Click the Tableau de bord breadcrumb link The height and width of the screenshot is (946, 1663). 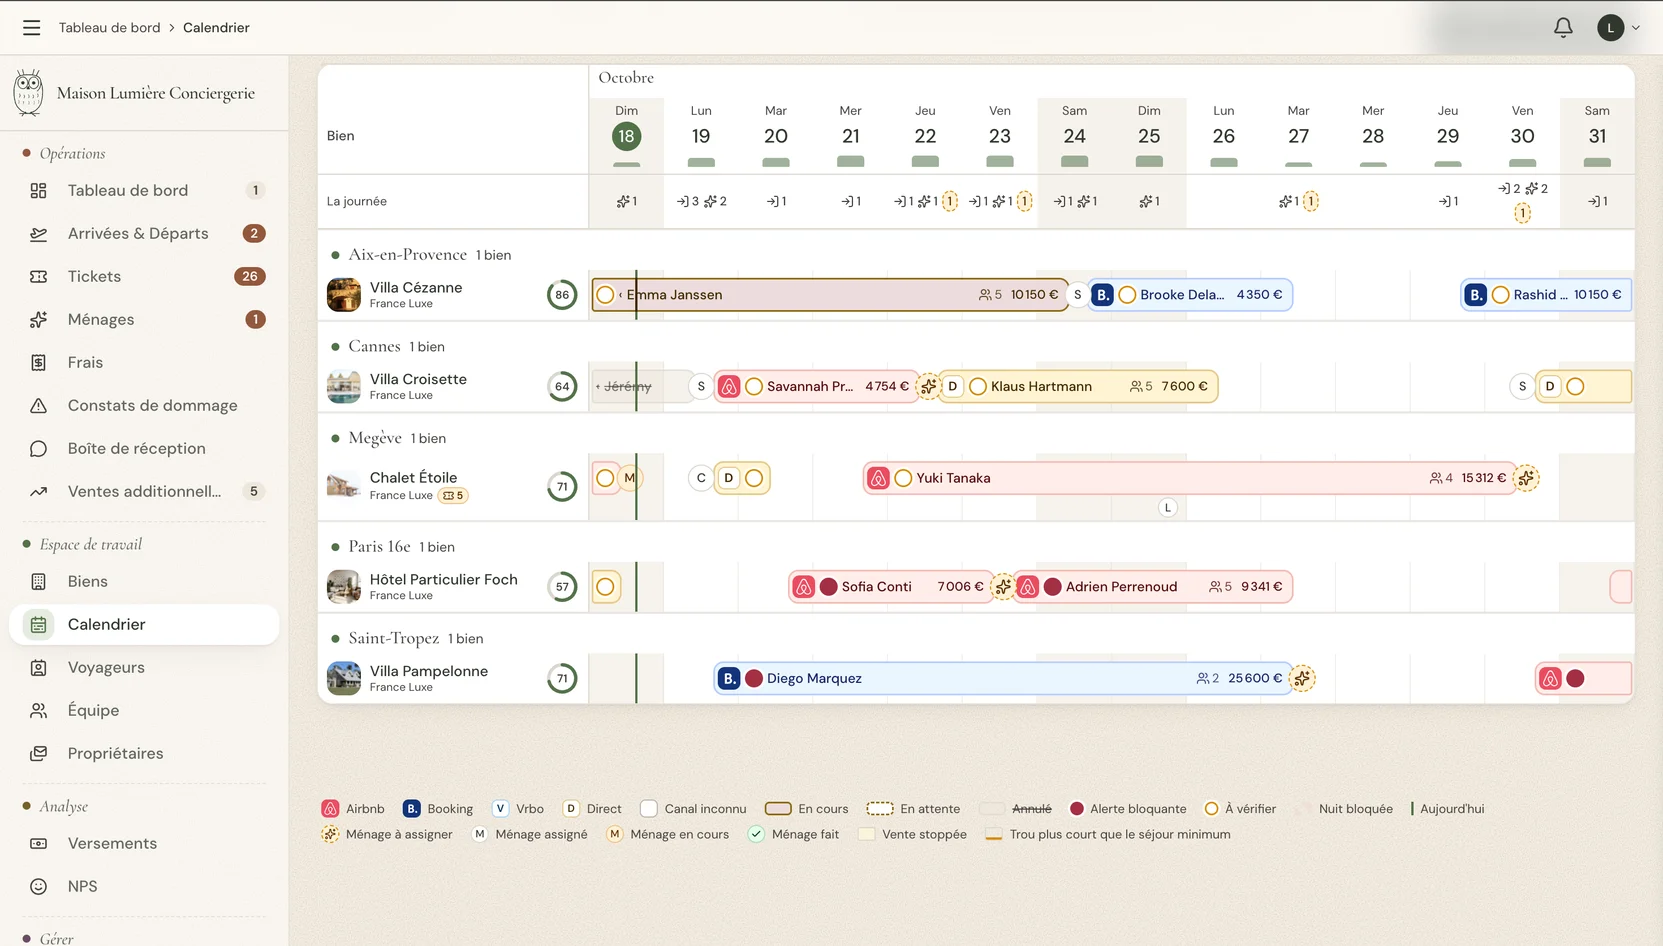pyautogui.click(x=109, y=28)
